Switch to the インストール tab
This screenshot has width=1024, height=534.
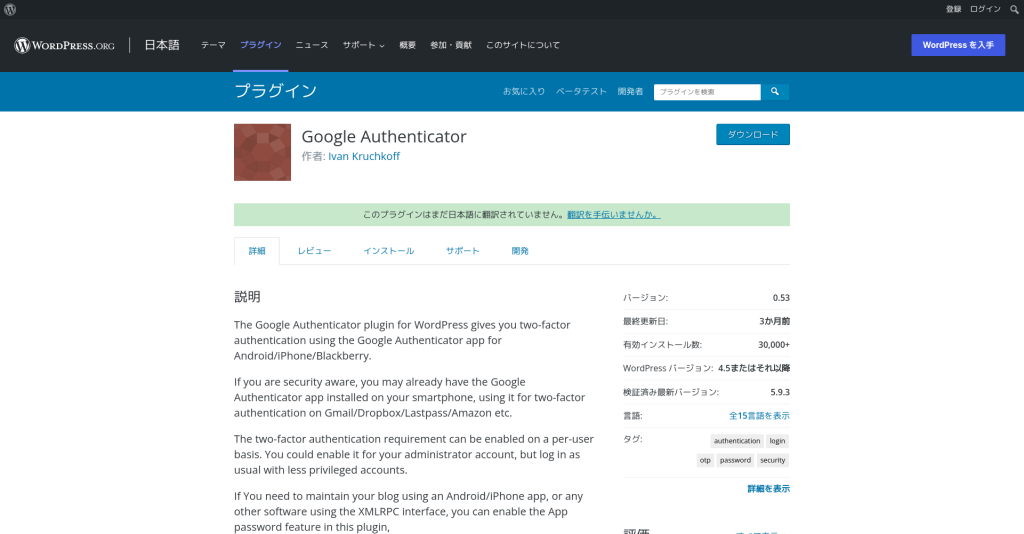click(389, 251)
